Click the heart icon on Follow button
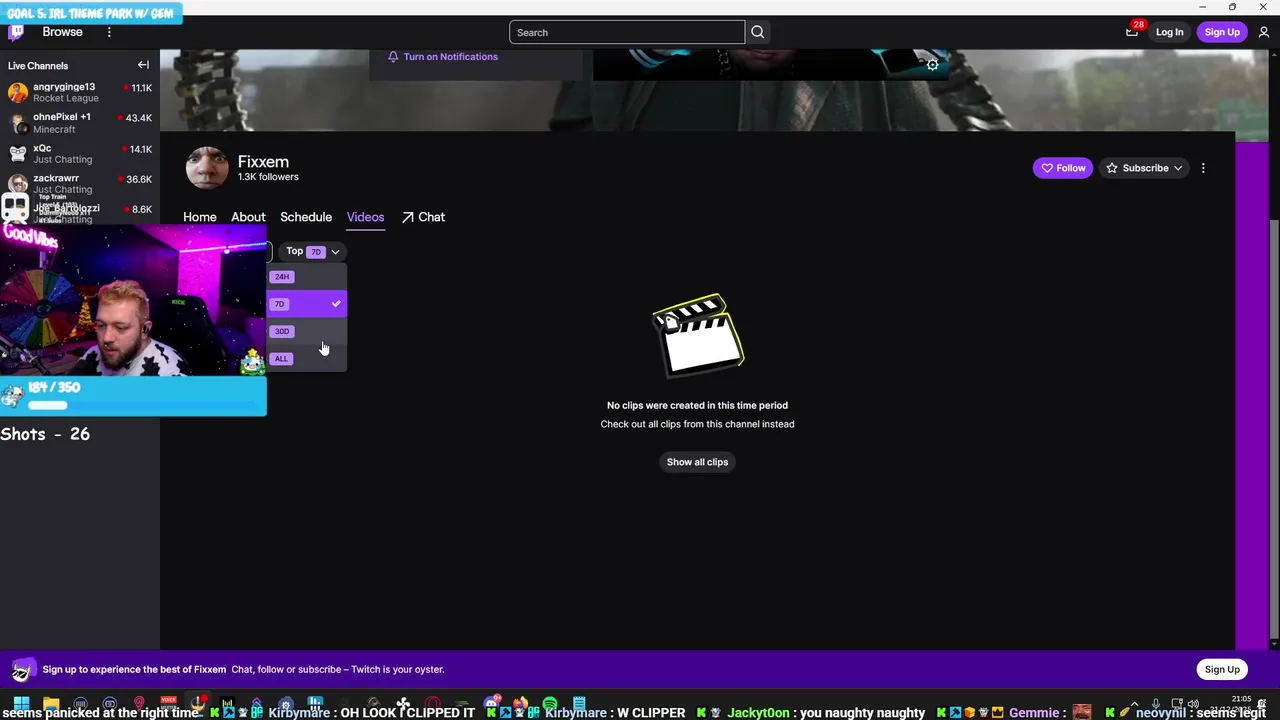 pos(1047,168)
